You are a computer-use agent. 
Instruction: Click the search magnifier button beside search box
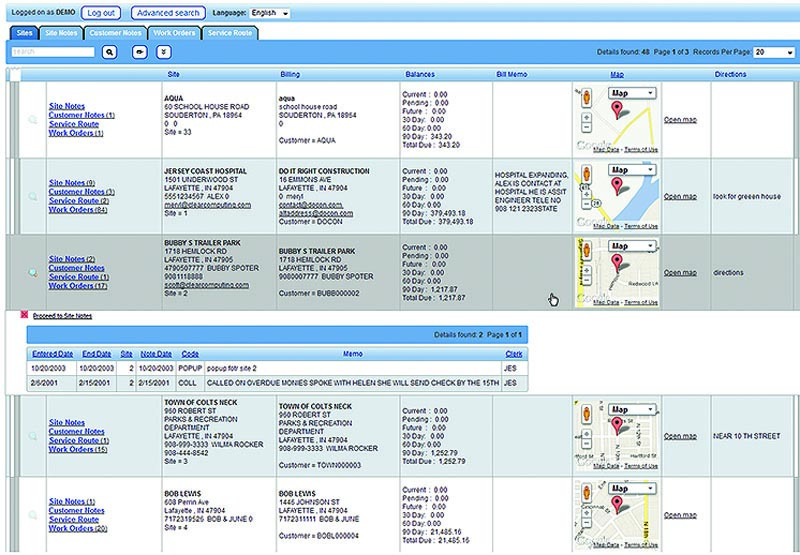click(110, 51)
